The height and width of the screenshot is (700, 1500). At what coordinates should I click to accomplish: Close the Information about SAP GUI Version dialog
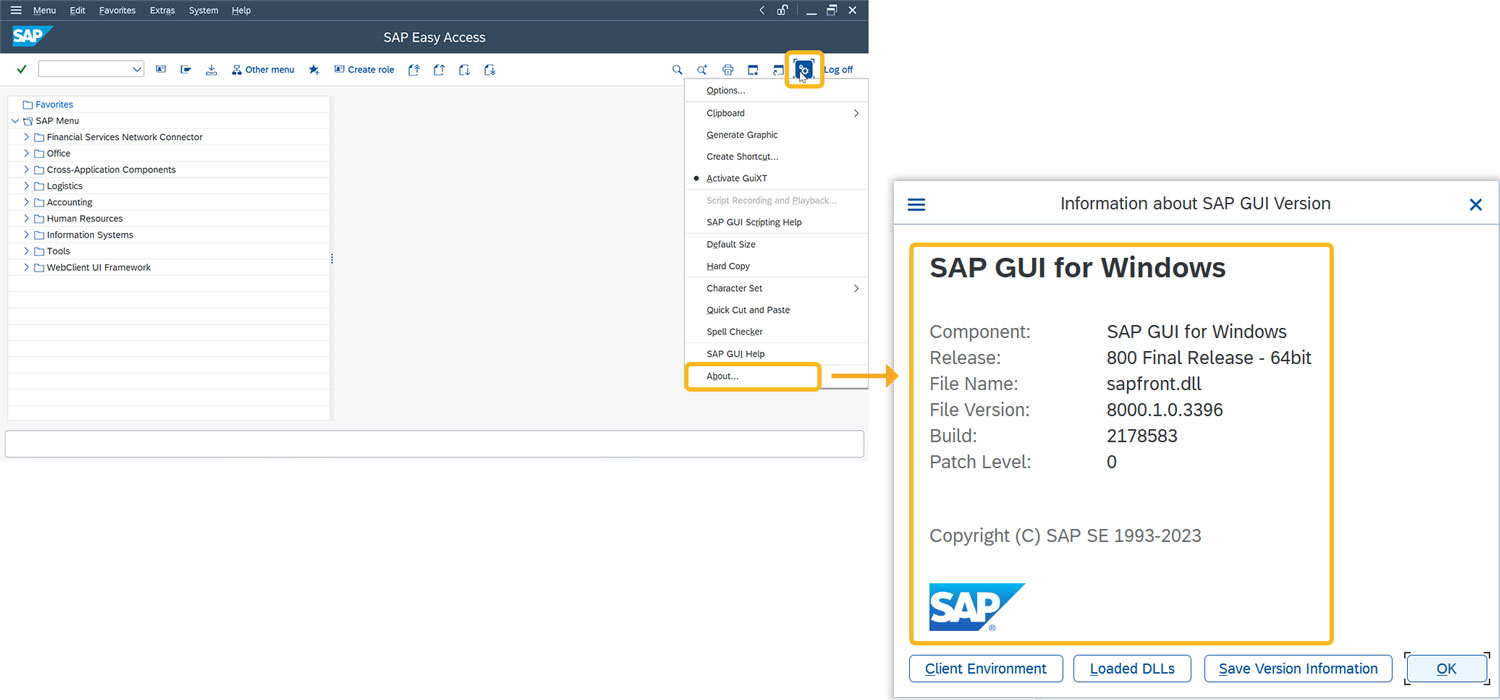[1475, 204]
